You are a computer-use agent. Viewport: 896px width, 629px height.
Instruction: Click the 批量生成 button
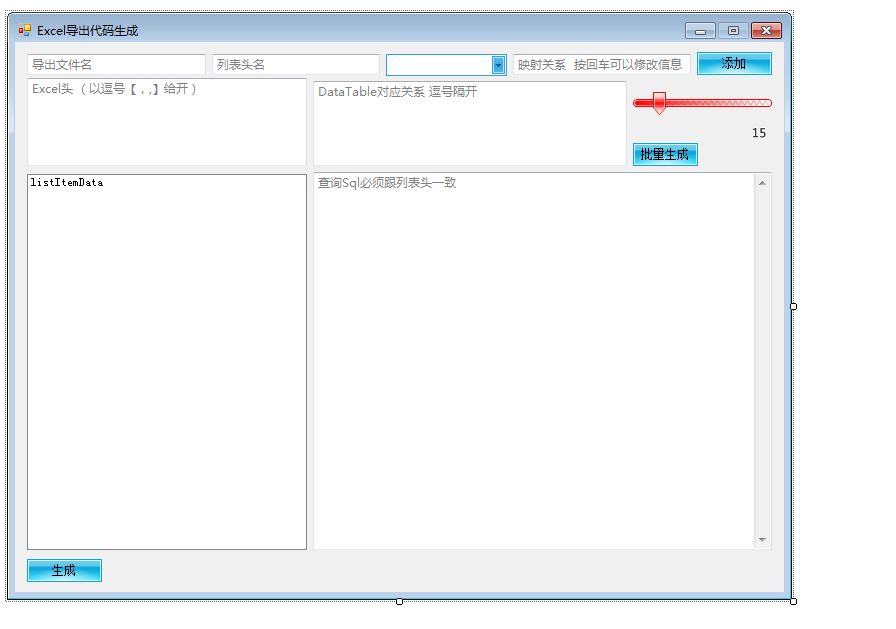point(665,154)
